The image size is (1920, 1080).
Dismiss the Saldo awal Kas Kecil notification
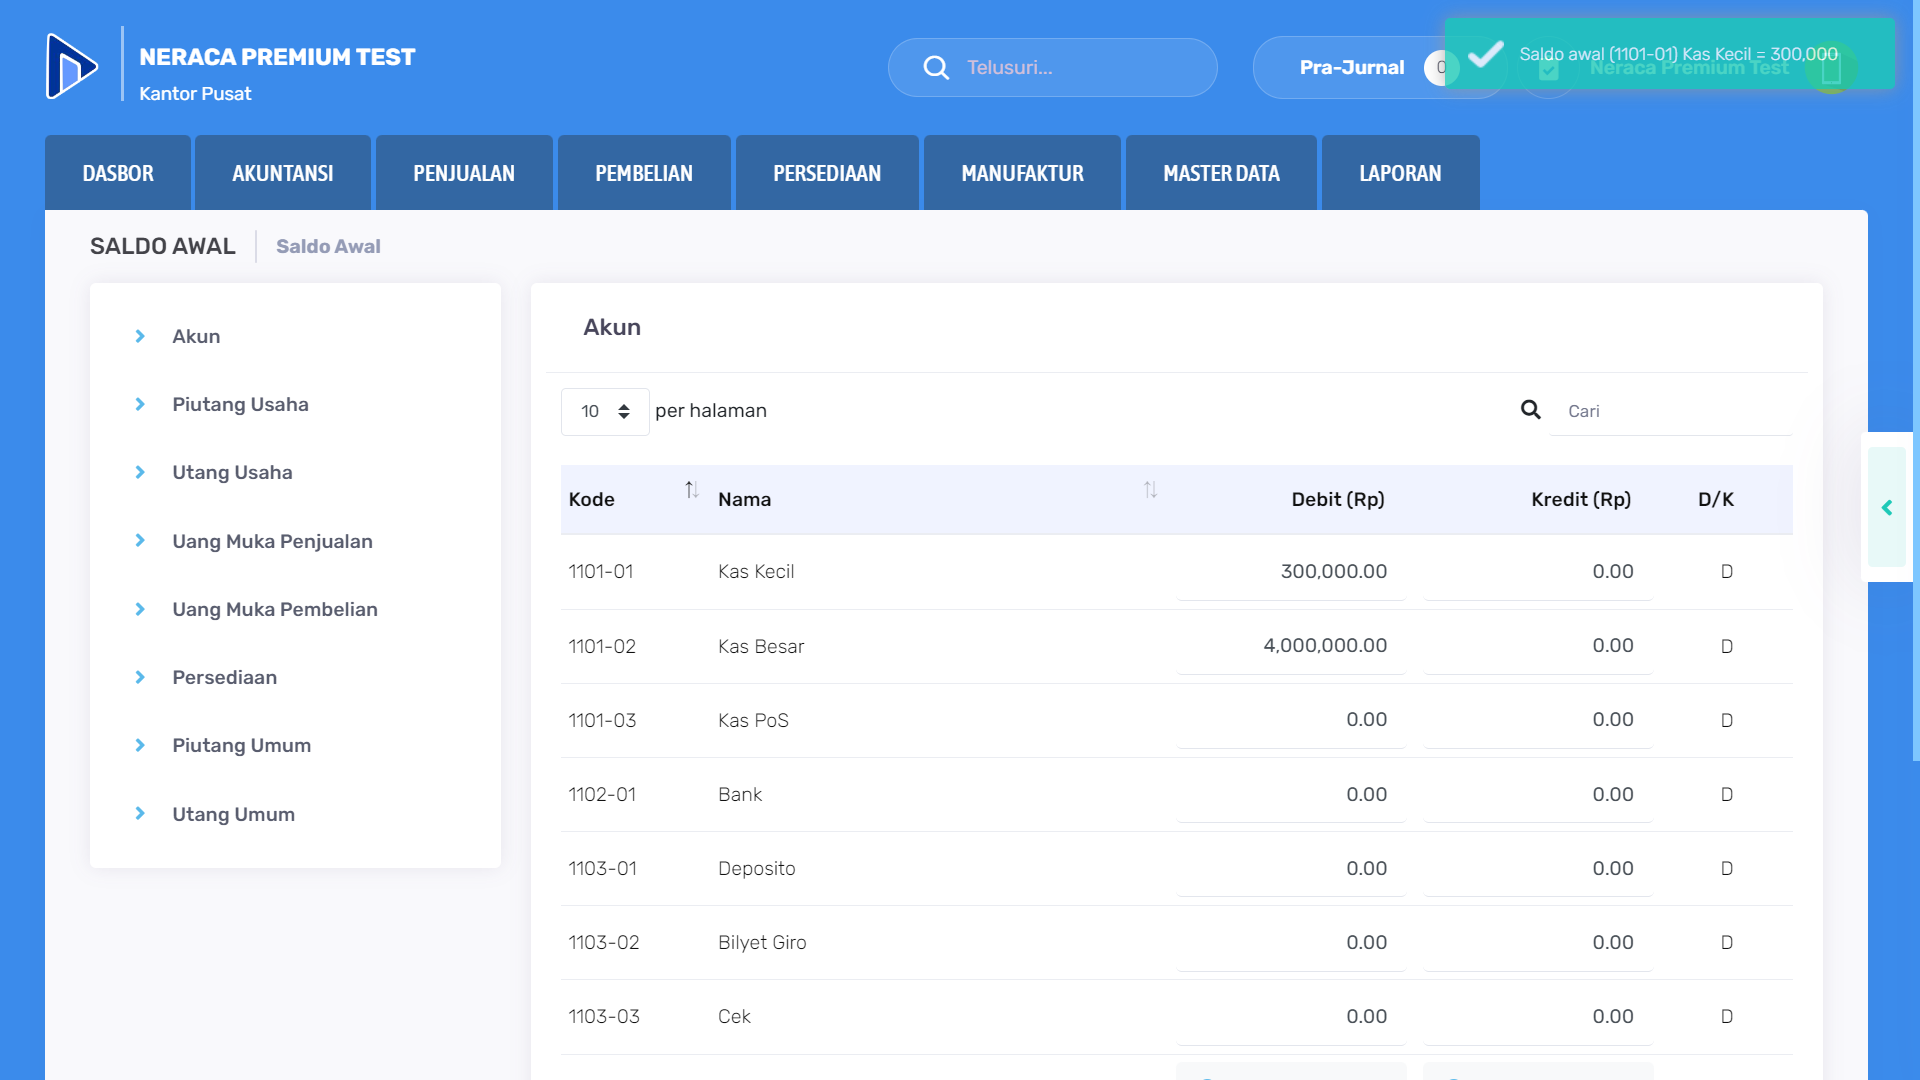pyautogui.click(x=1669, y=54)
